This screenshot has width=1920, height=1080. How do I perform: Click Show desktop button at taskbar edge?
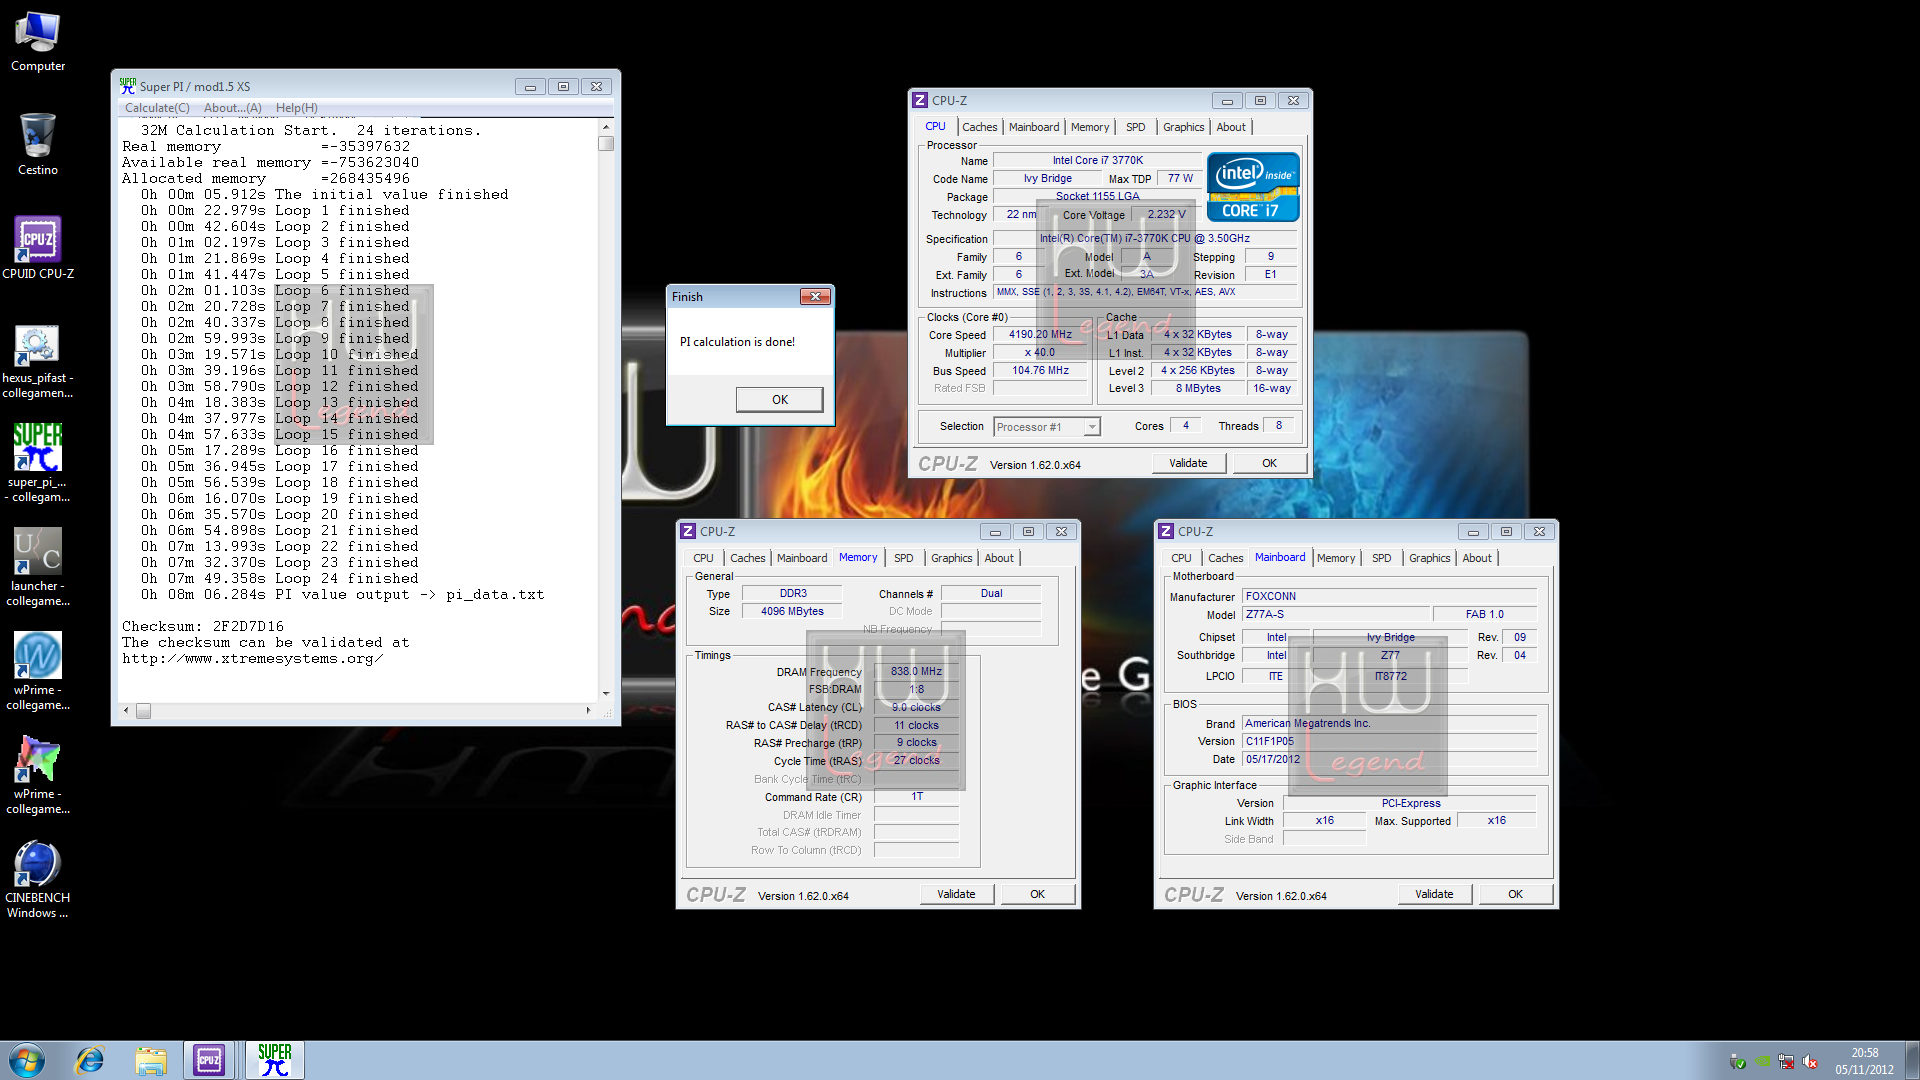coord(1912,1060)
